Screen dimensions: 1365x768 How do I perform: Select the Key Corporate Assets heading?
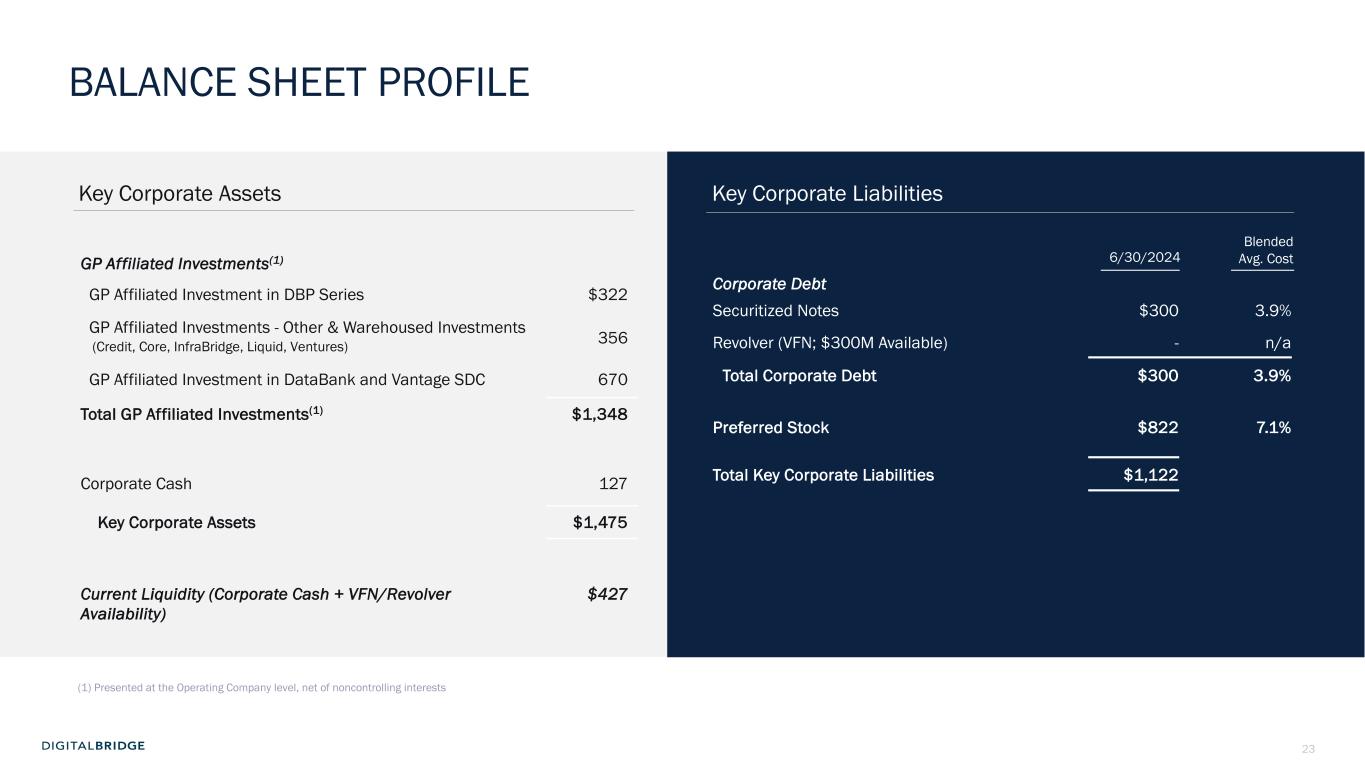[x=180, y=194]
